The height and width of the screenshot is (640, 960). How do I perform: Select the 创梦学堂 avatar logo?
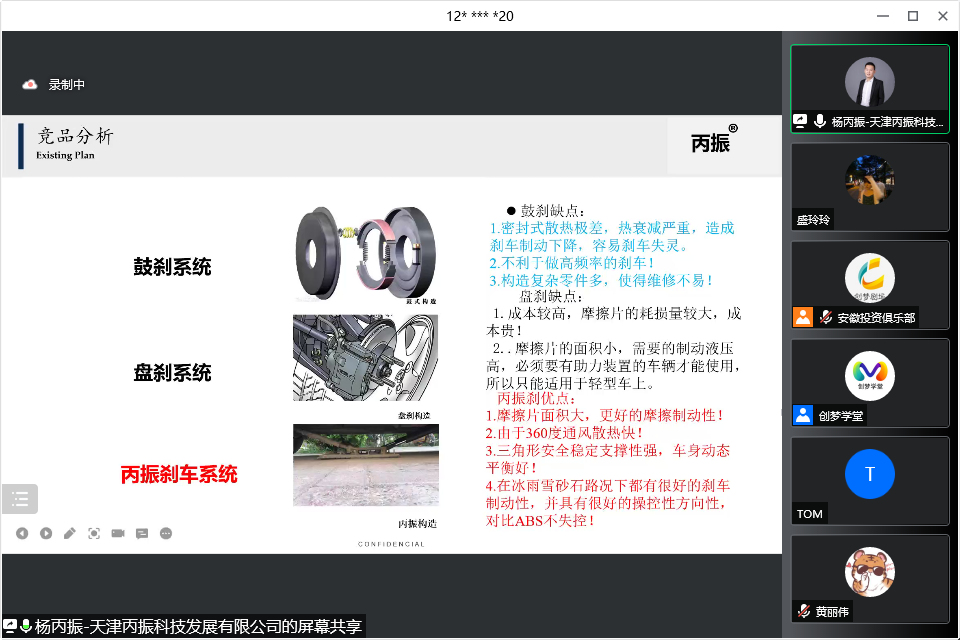click(869, 376)
